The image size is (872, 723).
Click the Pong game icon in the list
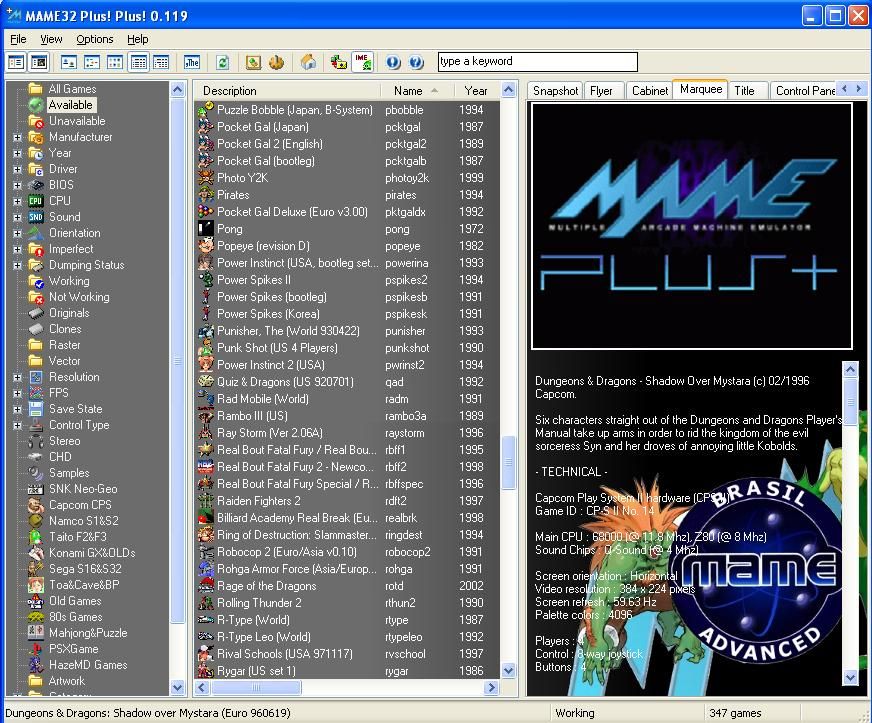(206, 229)
